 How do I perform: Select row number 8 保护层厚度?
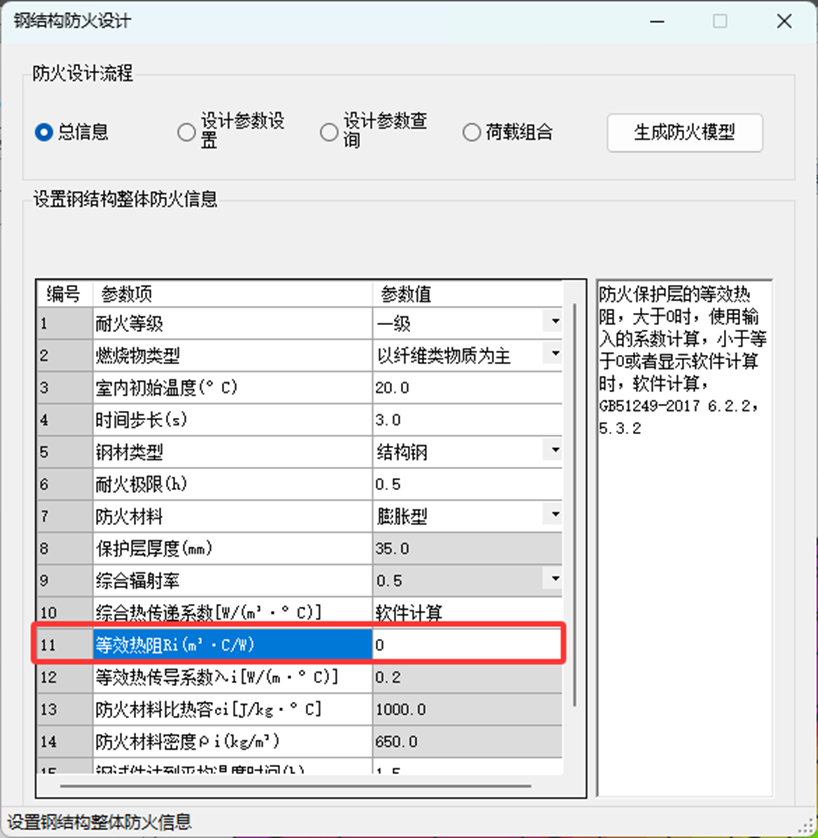point(64,548)
